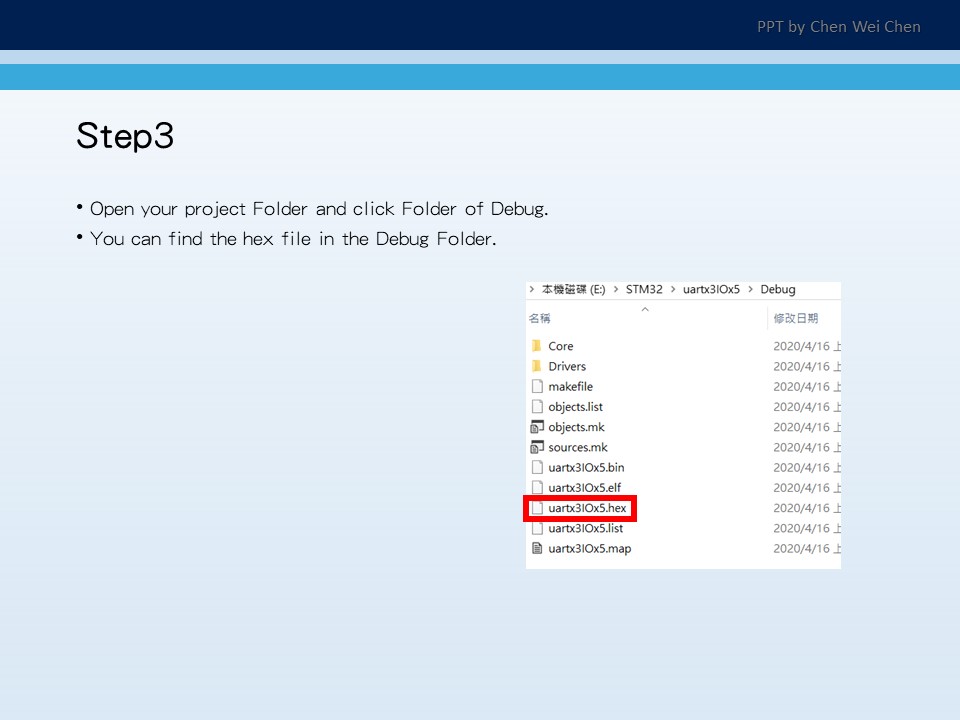Click the modified date of uartx3IOx5.map
960x720 pixels.
[x=807, y=549]
